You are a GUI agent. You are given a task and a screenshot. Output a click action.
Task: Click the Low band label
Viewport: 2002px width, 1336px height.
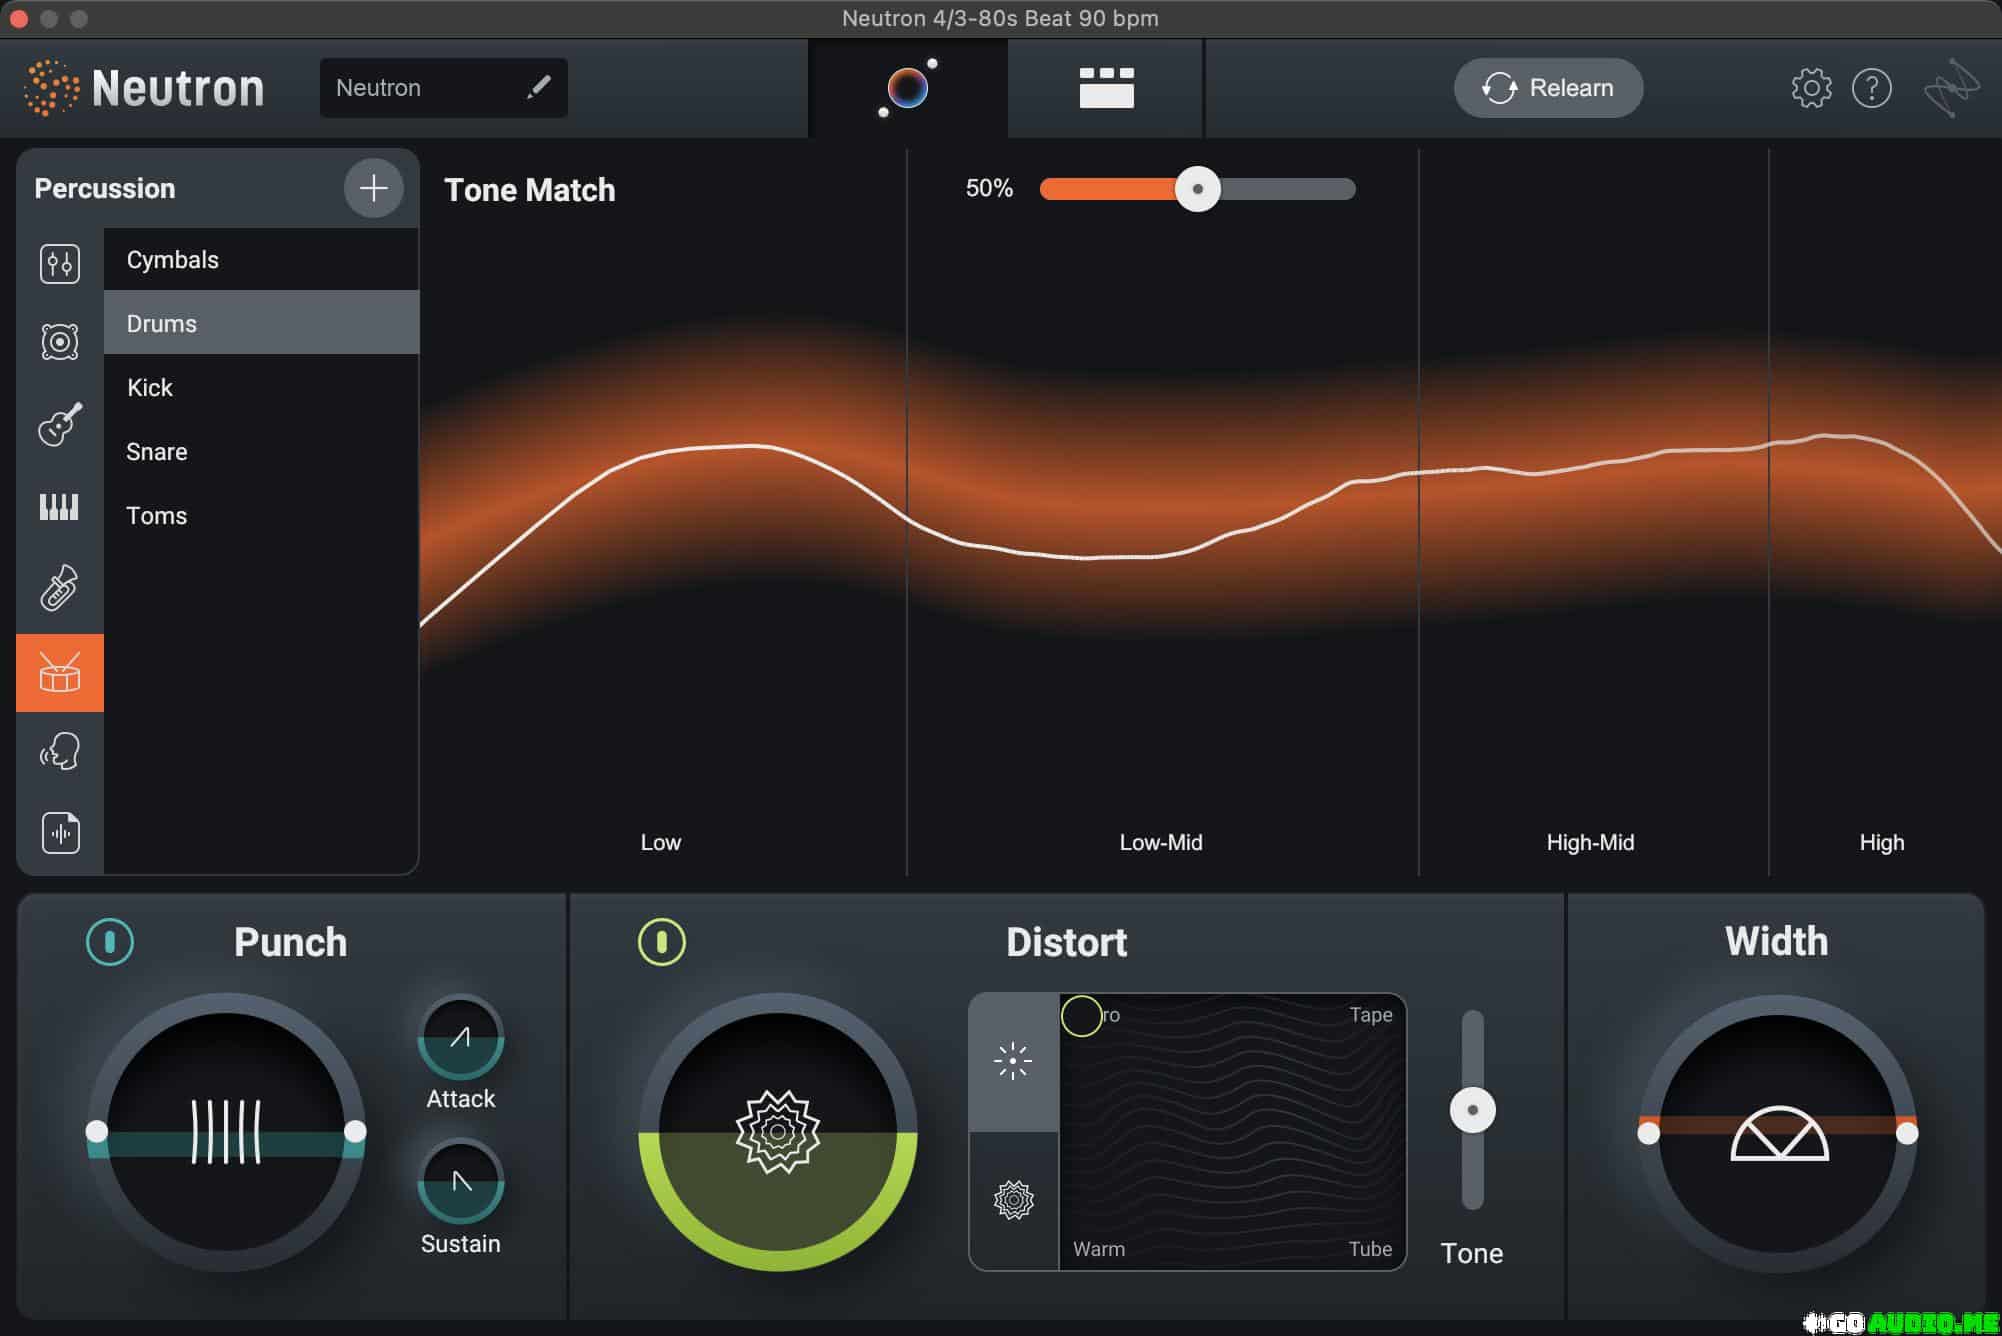click(661, 843)
